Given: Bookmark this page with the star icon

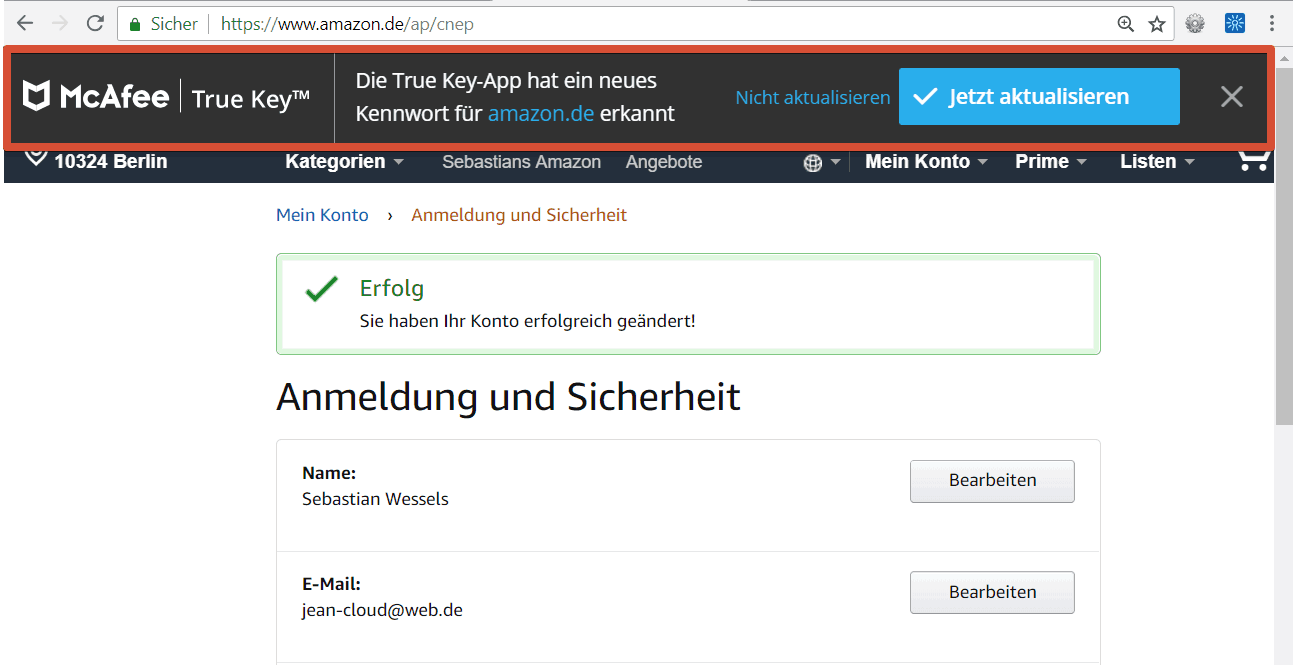Looking at the screenshot, I should pos(1157,24).
